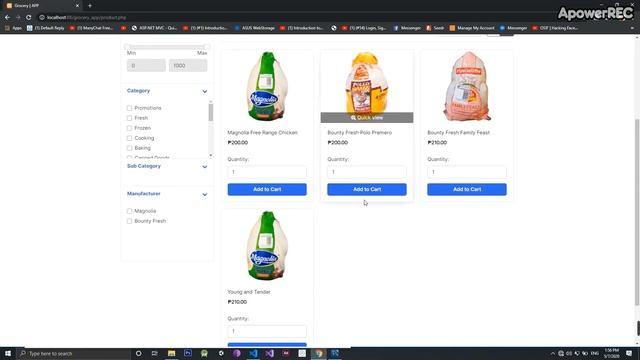Screen dimensions: 640x360
Task: Open Photoshop from the taskbar
Action: (188, 353)
